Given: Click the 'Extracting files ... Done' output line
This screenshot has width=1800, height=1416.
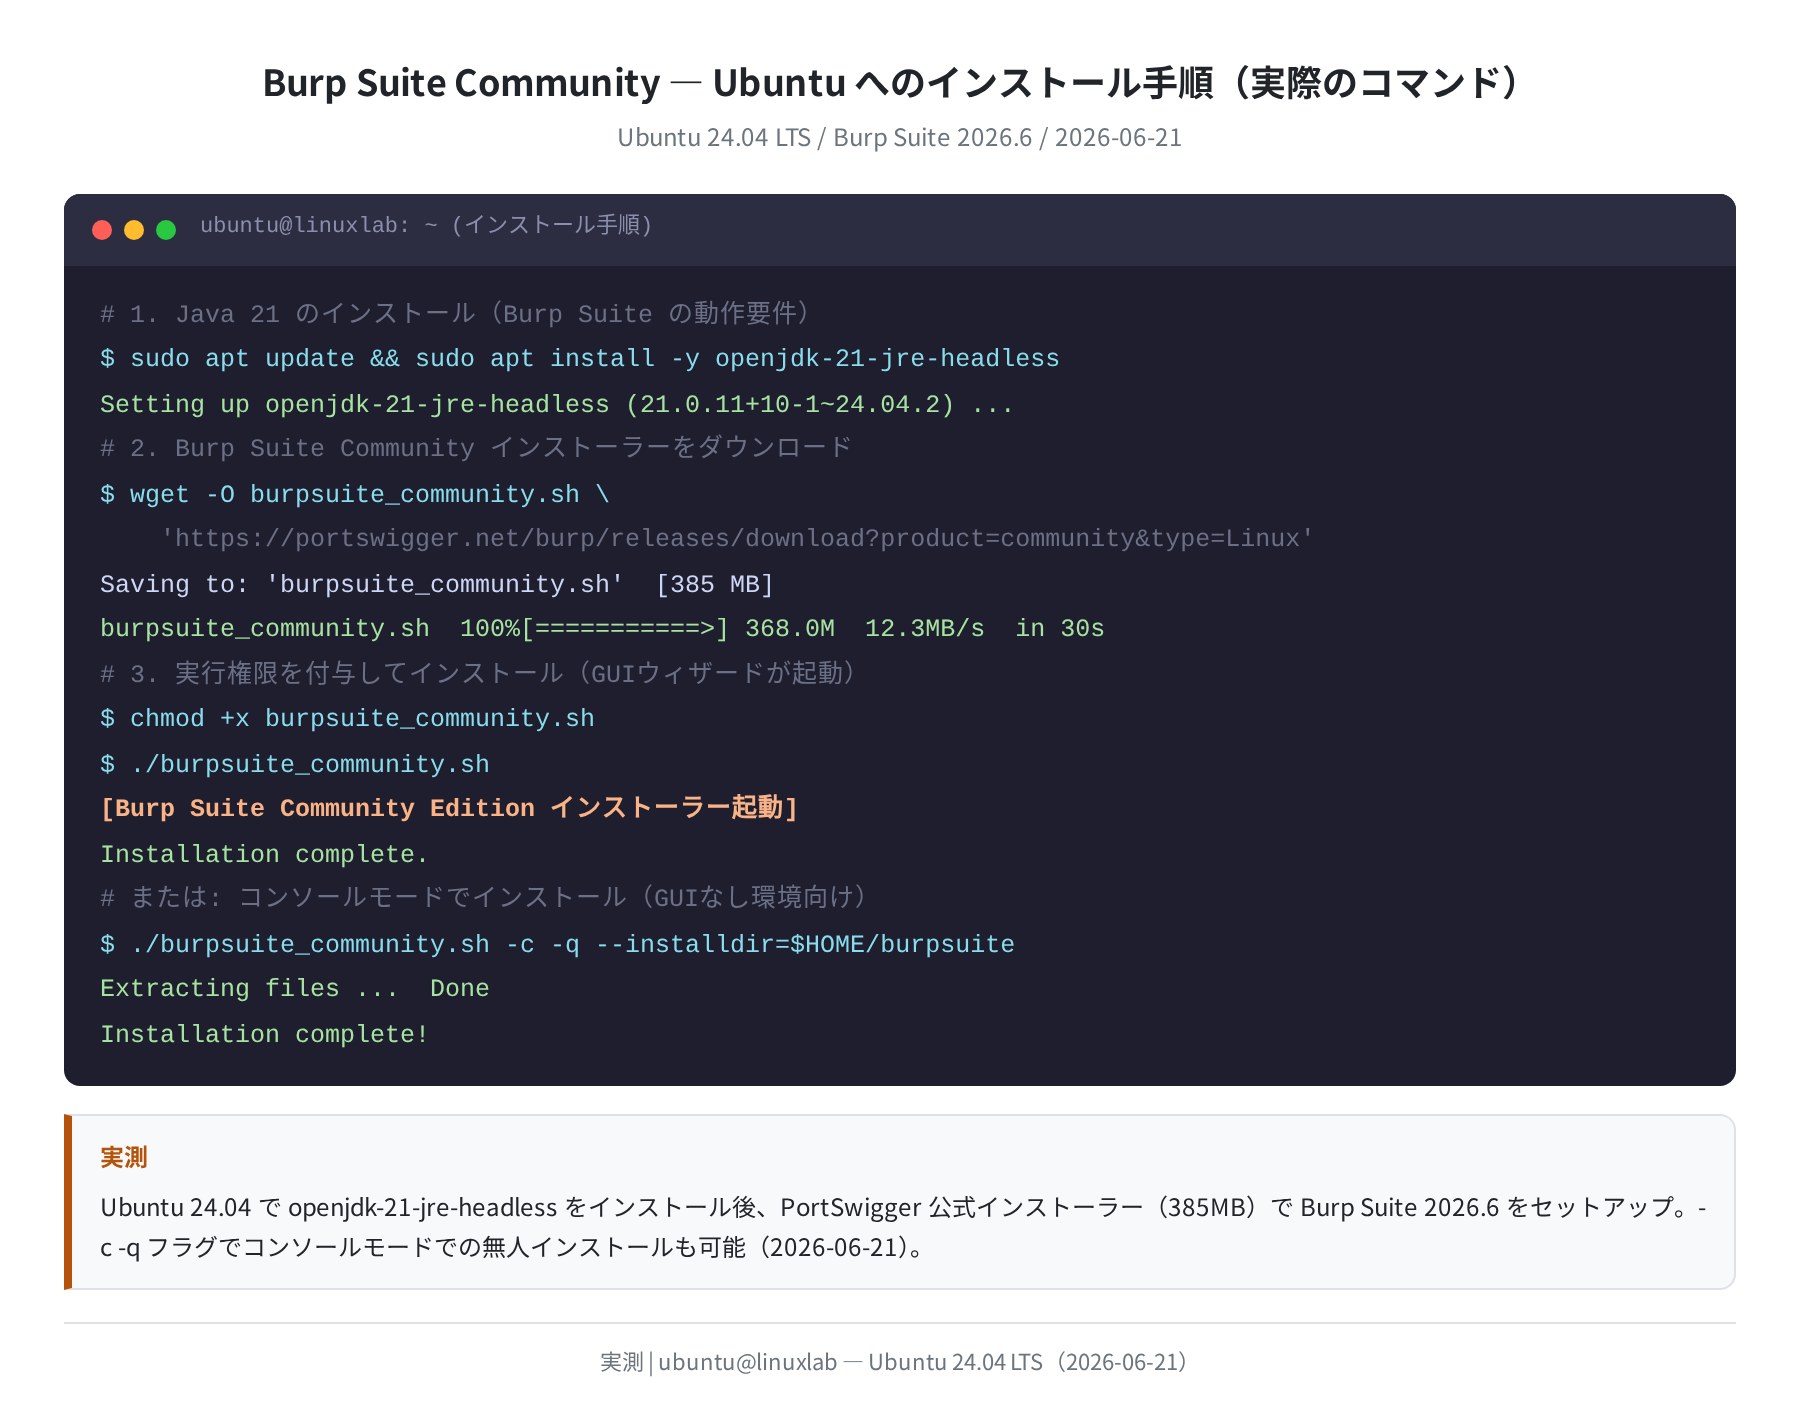Looking at the screenshot, I should click(x=295, y=988).
